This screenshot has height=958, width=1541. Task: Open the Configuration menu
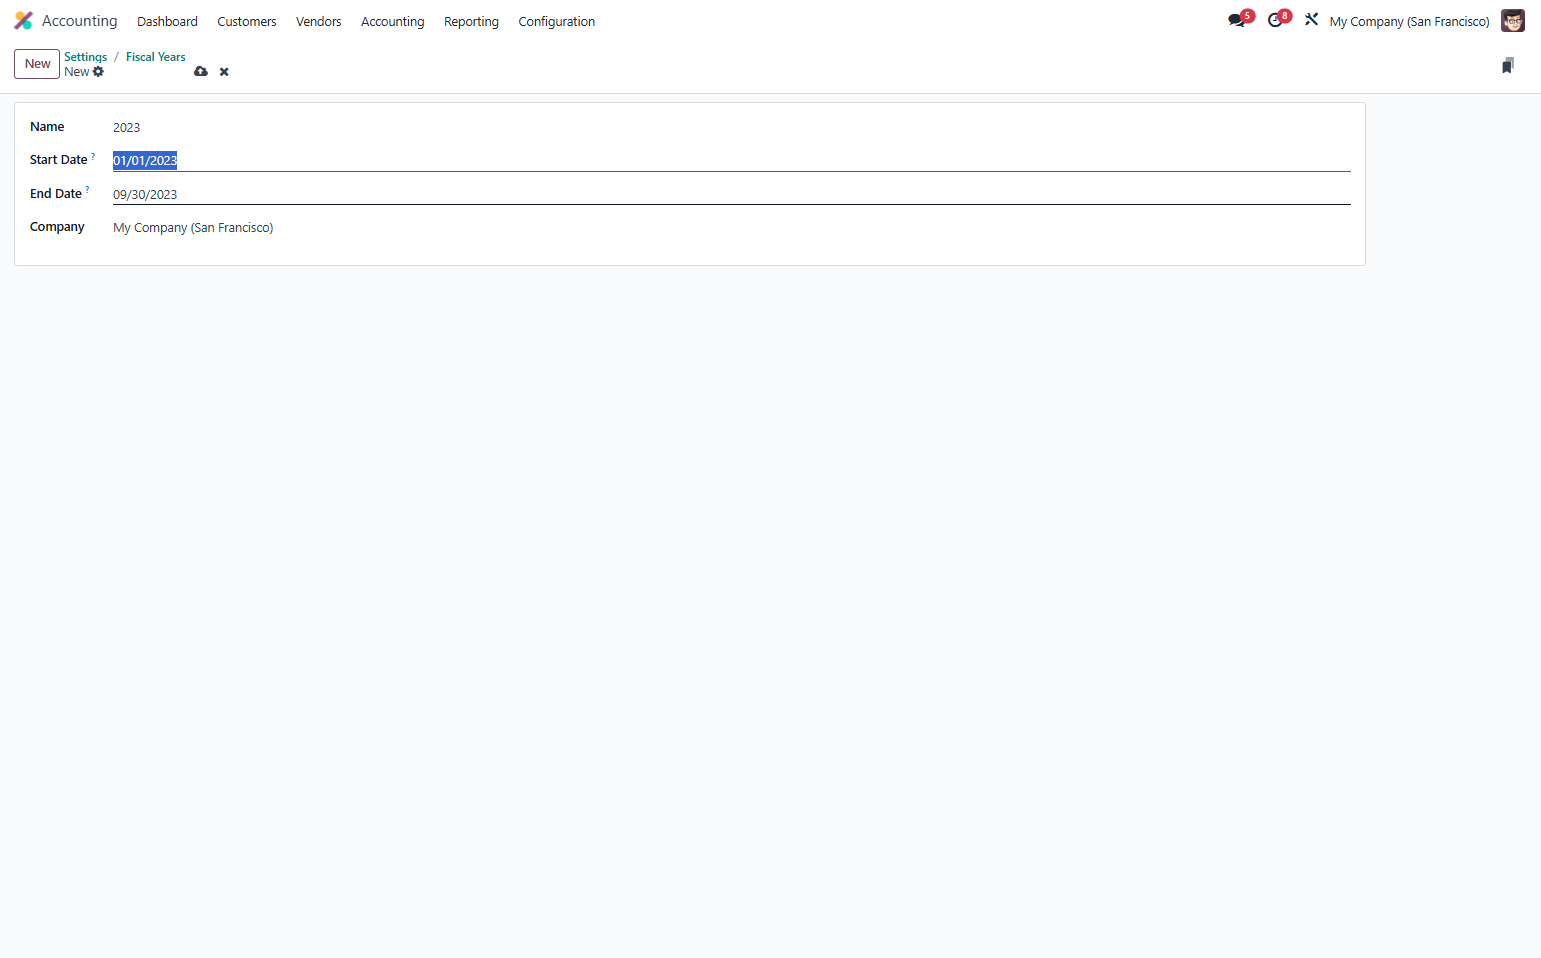pyautogui.click(x=557, y=21)
